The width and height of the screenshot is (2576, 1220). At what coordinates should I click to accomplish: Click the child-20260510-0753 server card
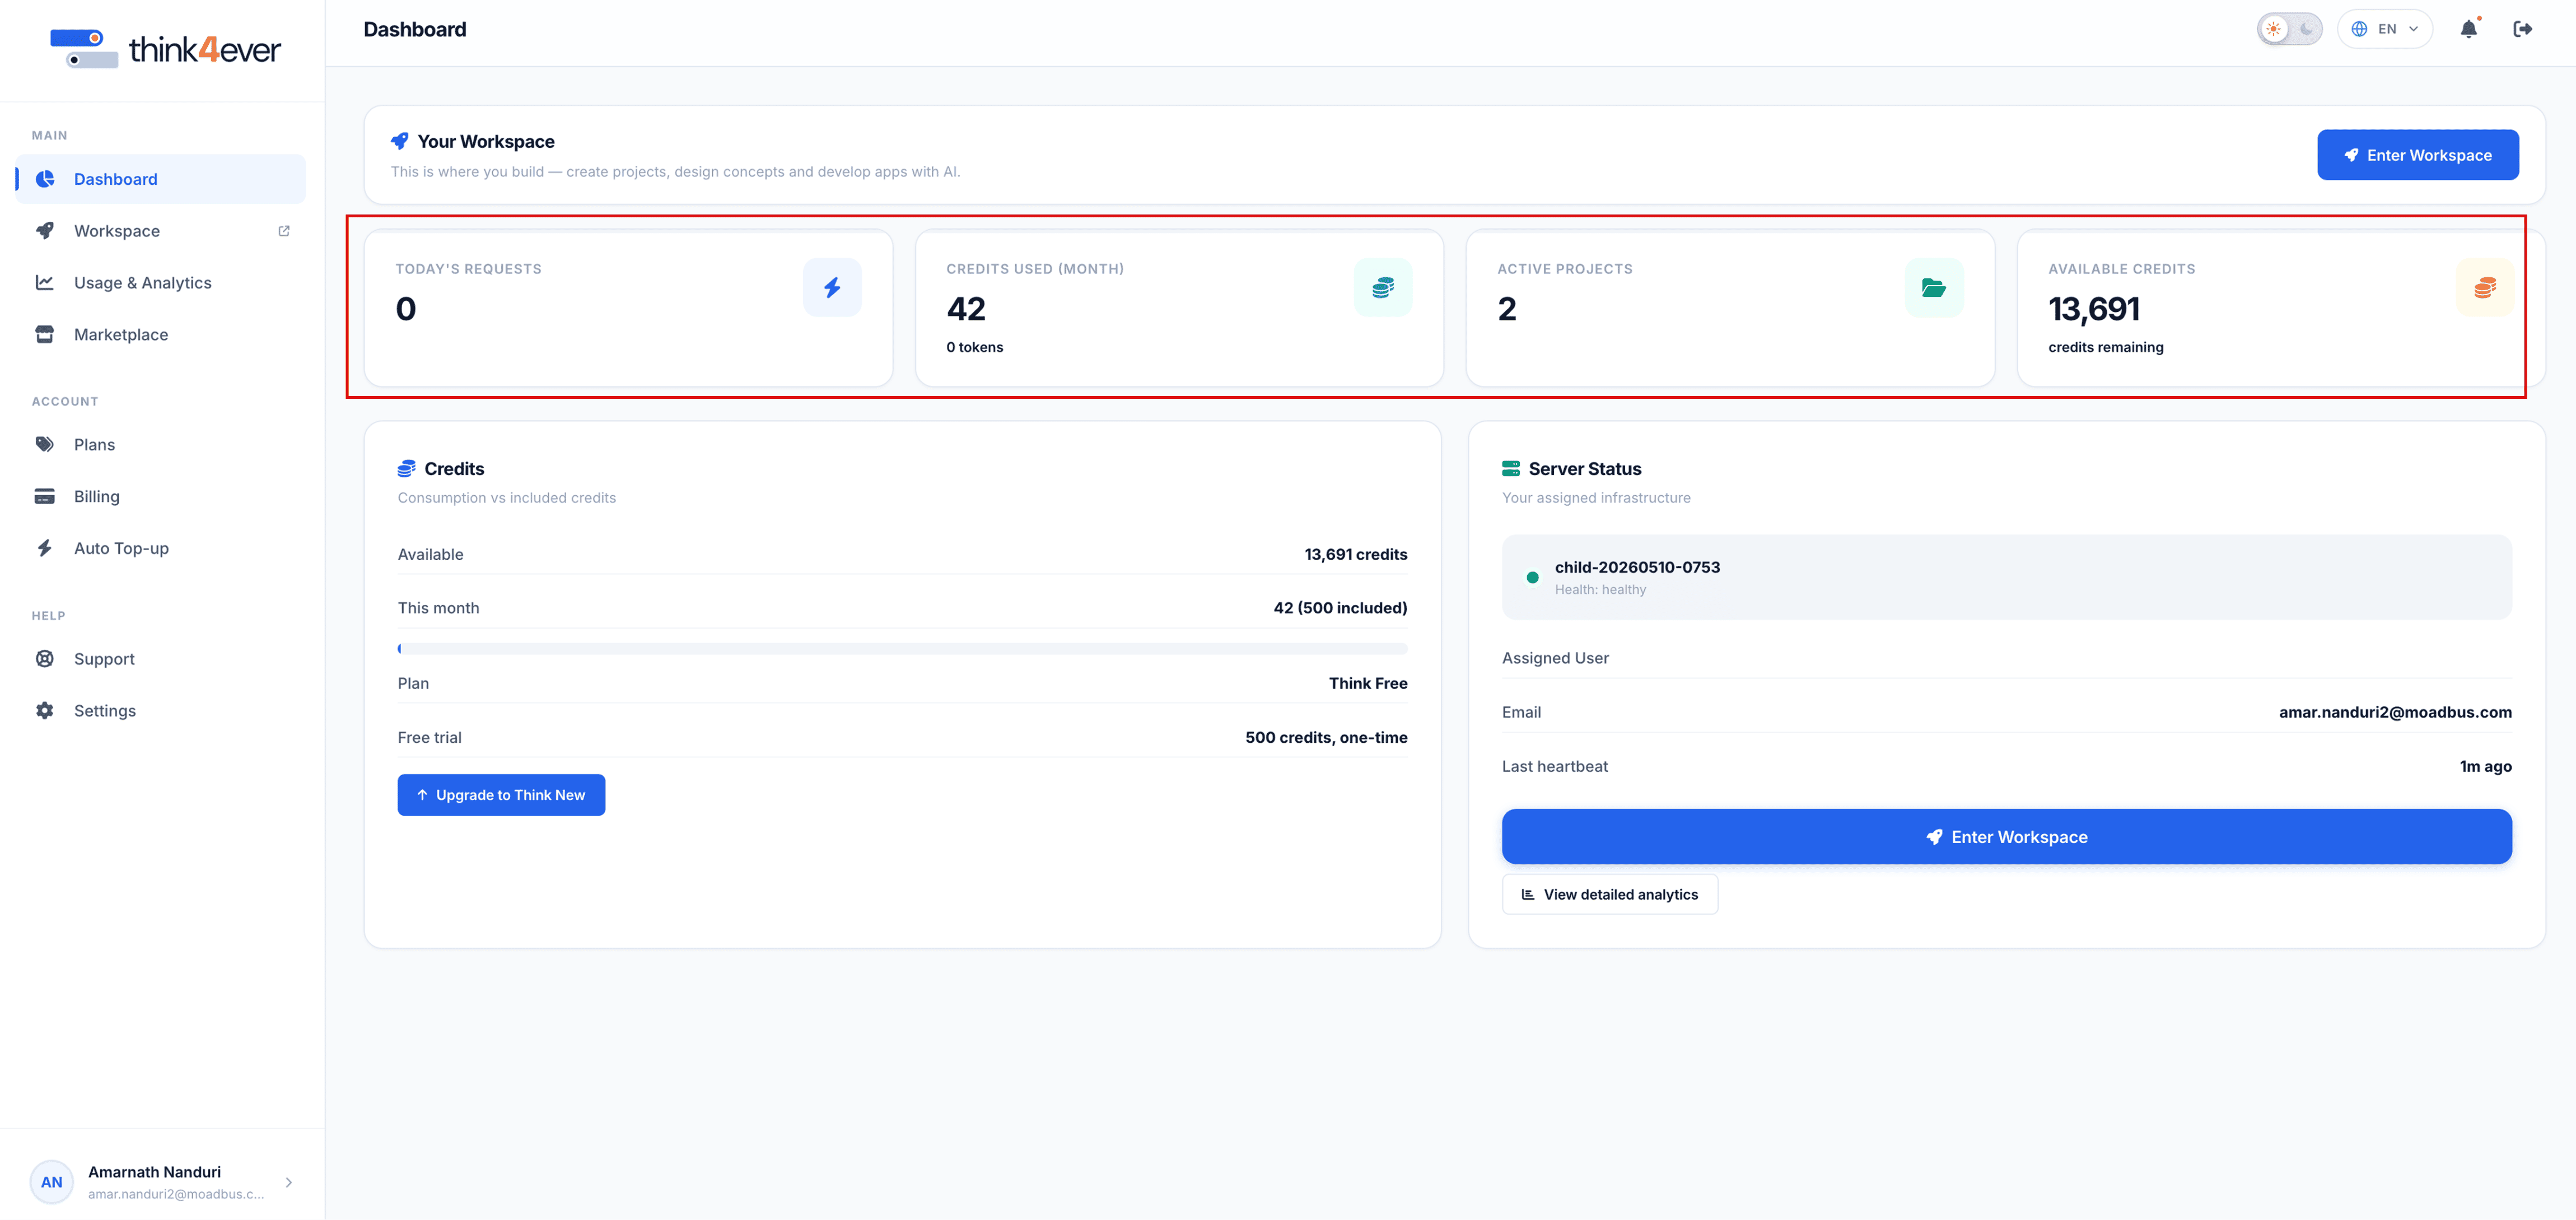(2006, 577)
